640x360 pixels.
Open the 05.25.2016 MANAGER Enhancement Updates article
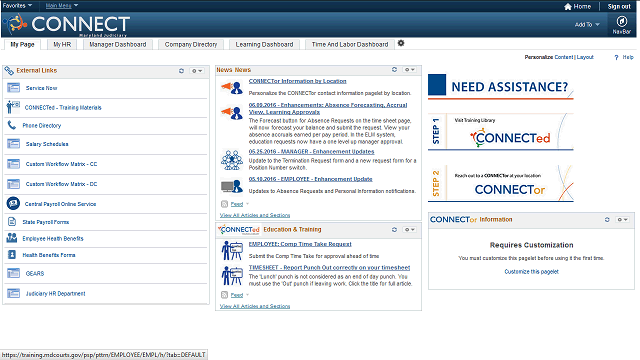pyautogui.click(x=311, y=151)
